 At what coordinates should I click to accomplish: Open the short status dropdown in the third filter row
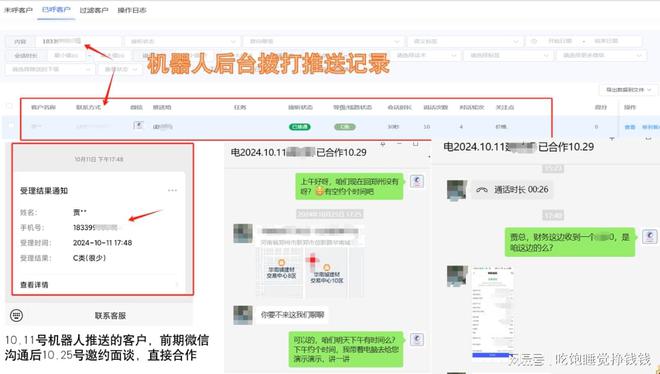point(120,69)
